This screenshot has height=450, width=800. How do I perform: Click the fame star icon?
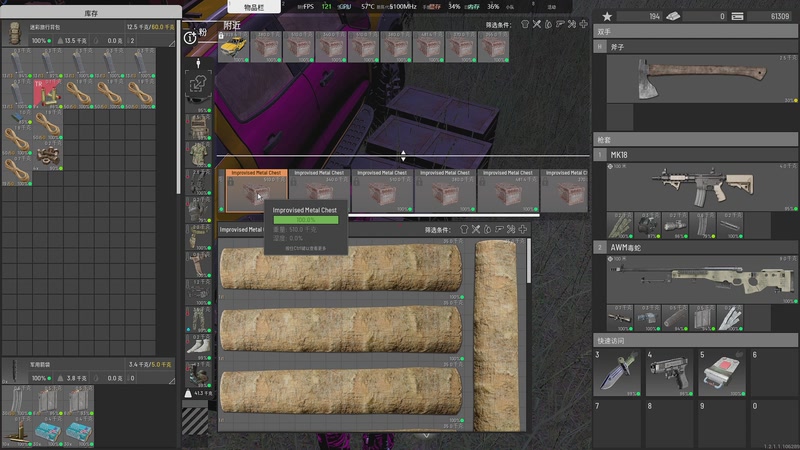(607, 16)
